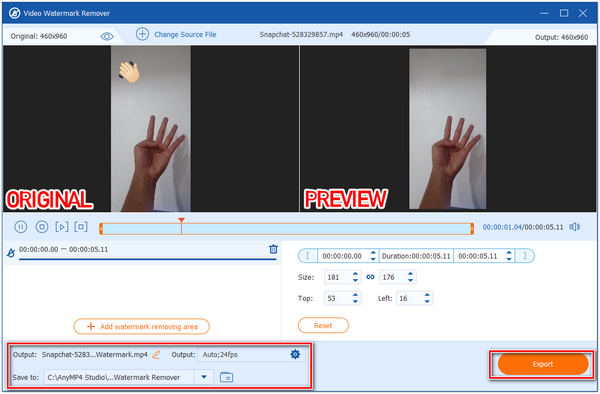Viewport: 600px width, 394px height.
Task: Increase Size width with up arrow
Action: click(x=355, y=274)
